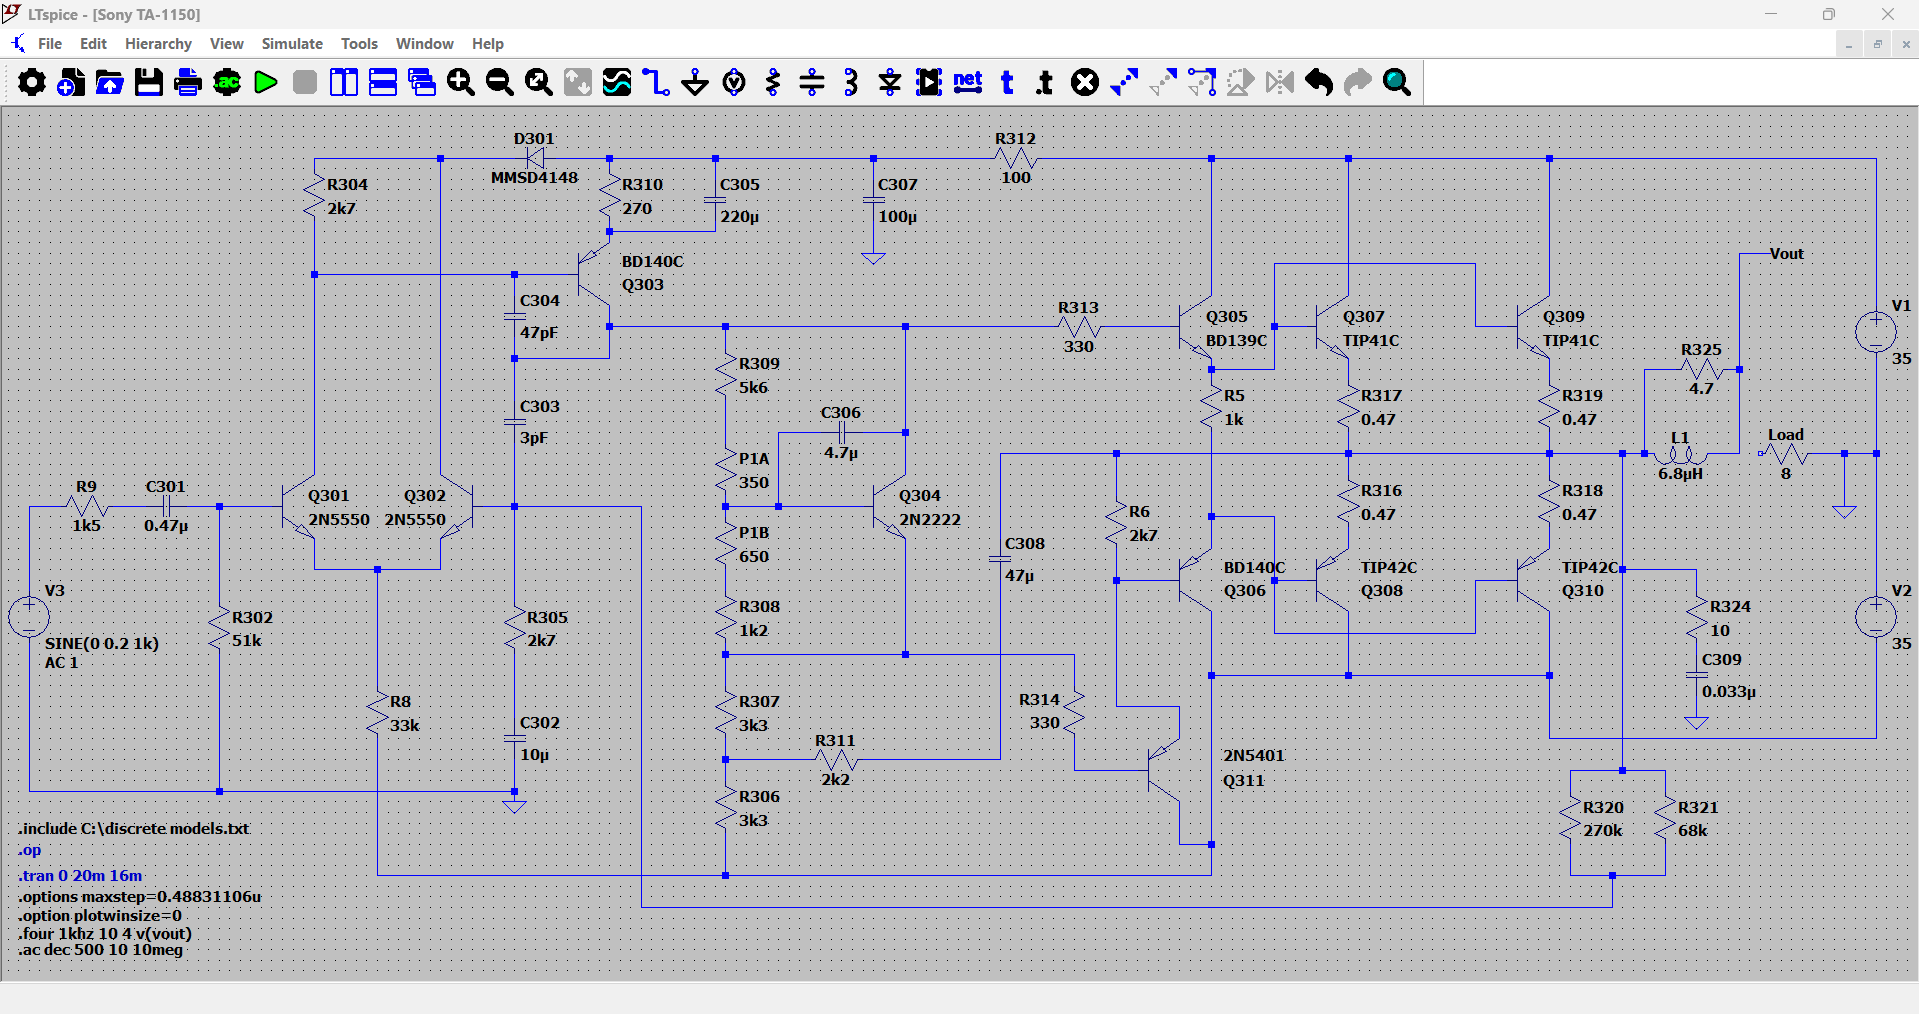Place a Resistor component
This screenshot has height=1014, width=1919.
pos(773,82)
